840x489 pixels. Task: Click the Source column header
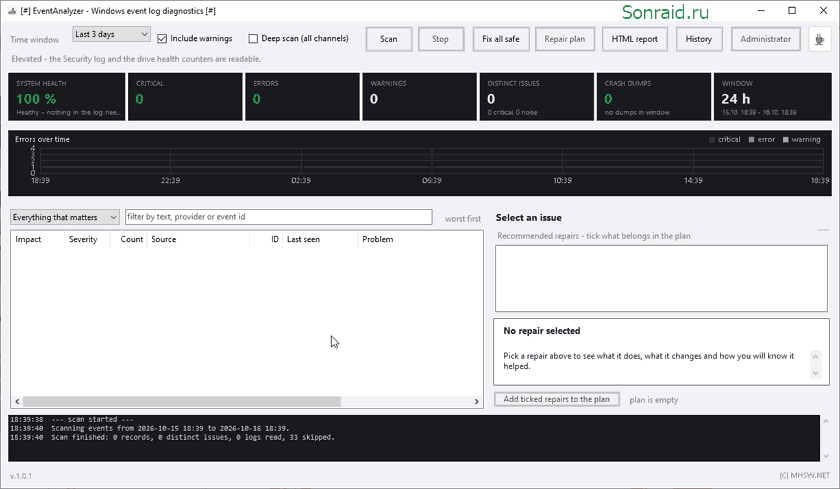[x=198, y=239]
